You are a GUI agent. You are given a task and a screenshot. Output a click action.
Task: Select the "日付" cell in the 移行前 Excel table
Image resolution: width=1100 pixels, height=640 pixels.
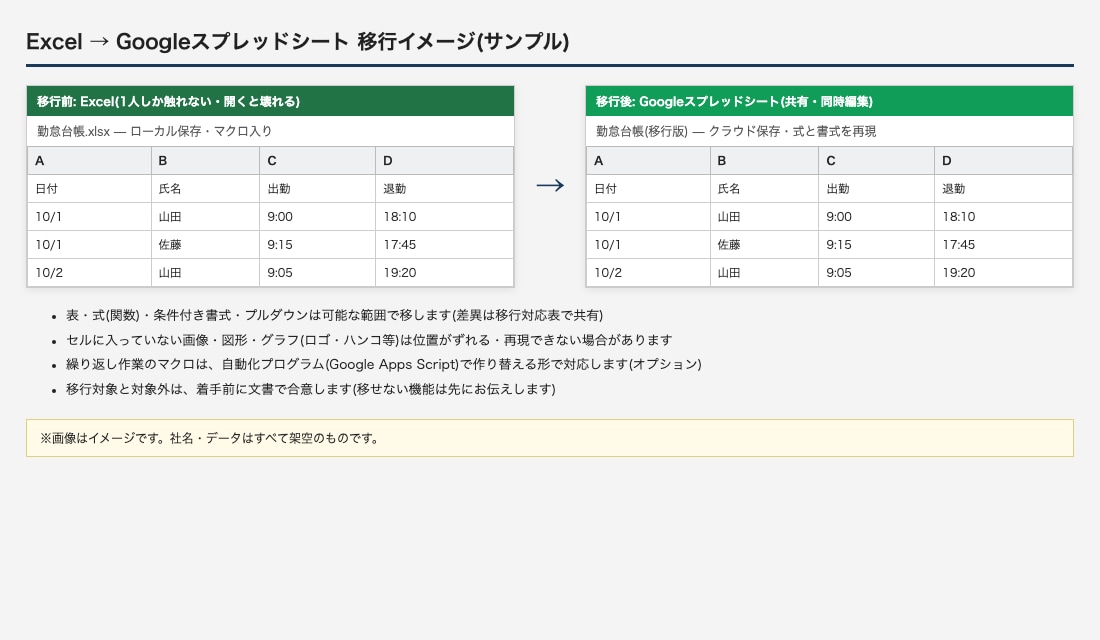[89, 189]
